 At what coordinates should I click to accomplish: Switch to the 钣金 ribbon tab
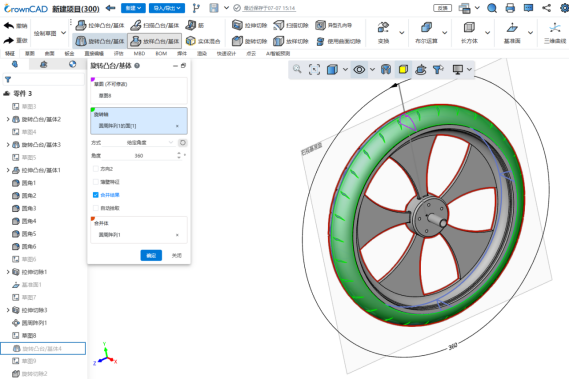pyautogui.click(x=69, y=53)
